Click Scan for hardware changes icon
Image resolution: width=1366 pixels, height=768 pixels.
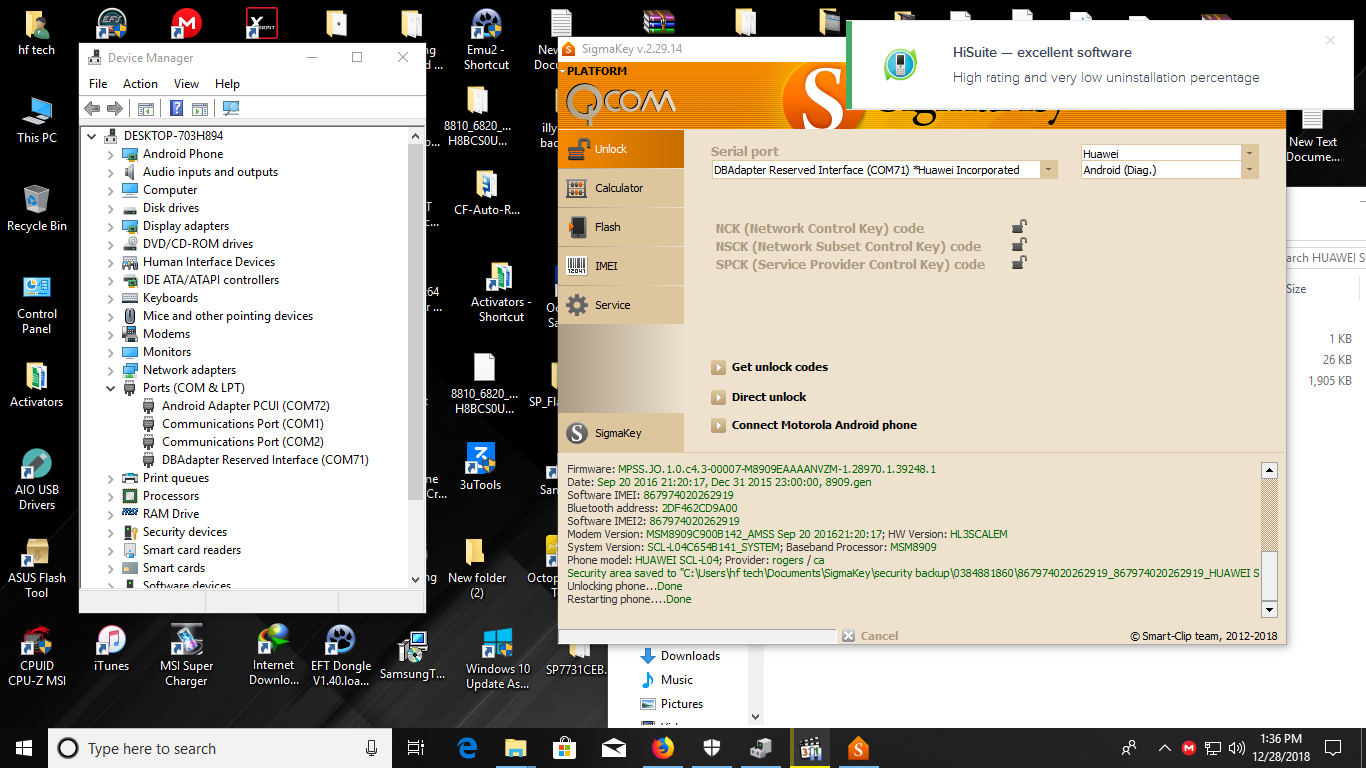click(231, 108)
